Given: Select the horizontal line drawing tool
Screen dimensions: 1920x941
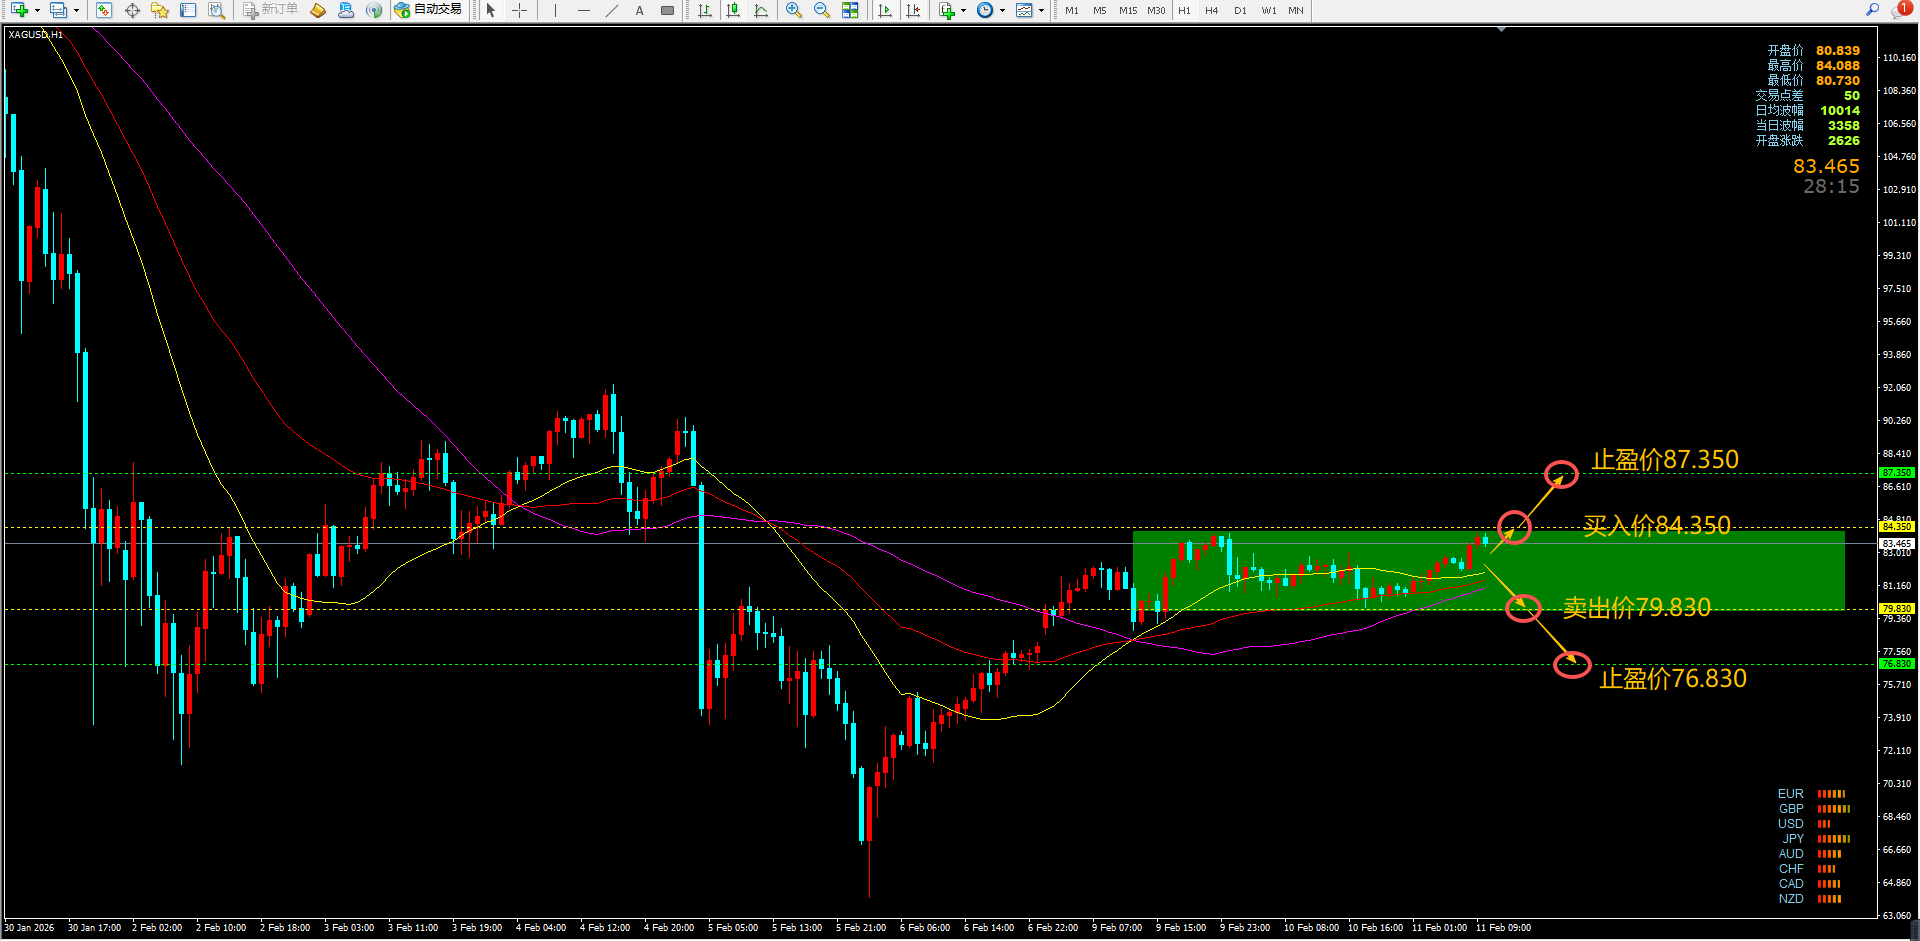Looking at the screenshot, I should click(x=583, y=10).
